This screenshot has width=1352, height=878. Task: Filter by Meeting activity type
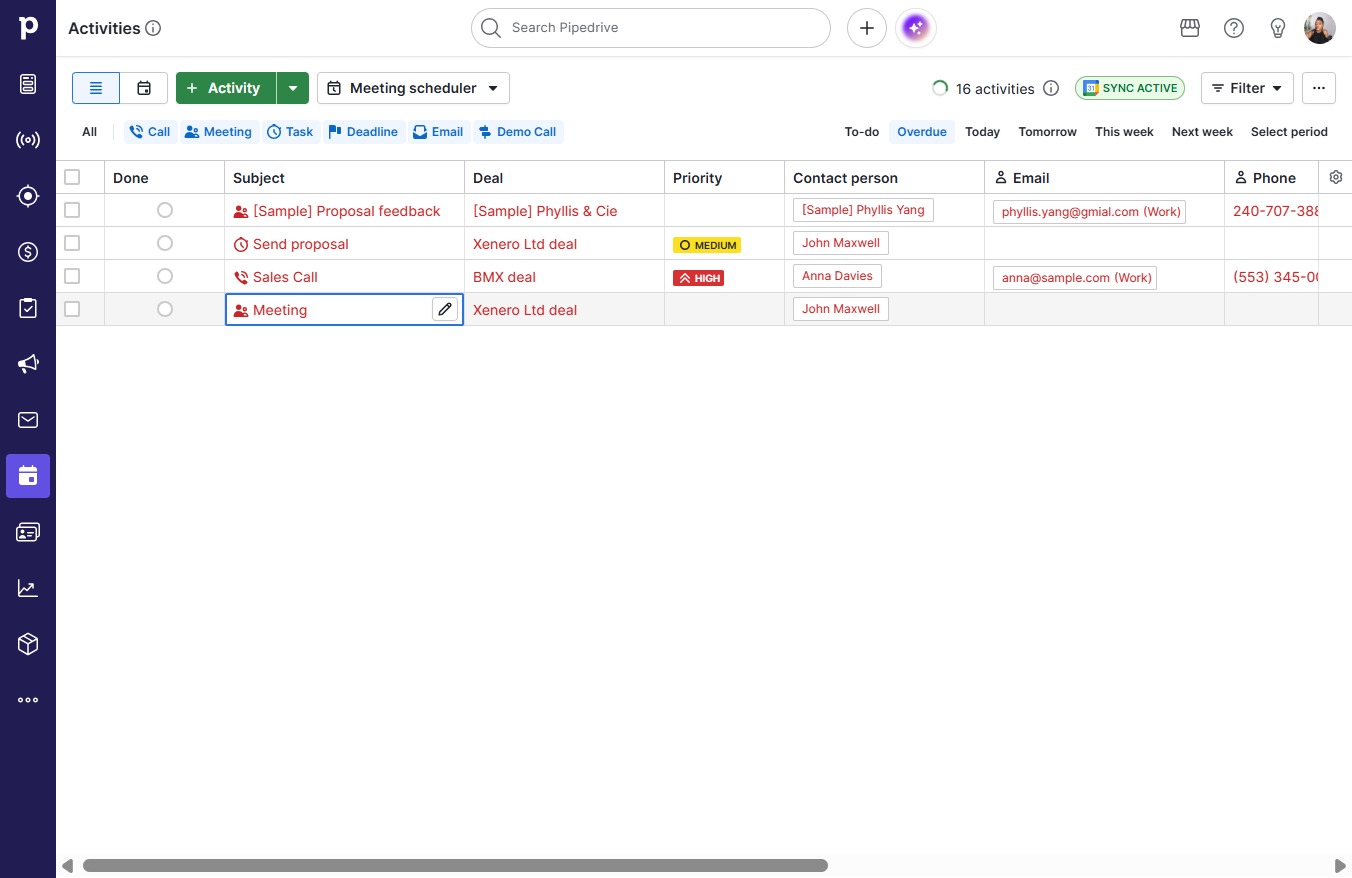(x=218, y=132)
